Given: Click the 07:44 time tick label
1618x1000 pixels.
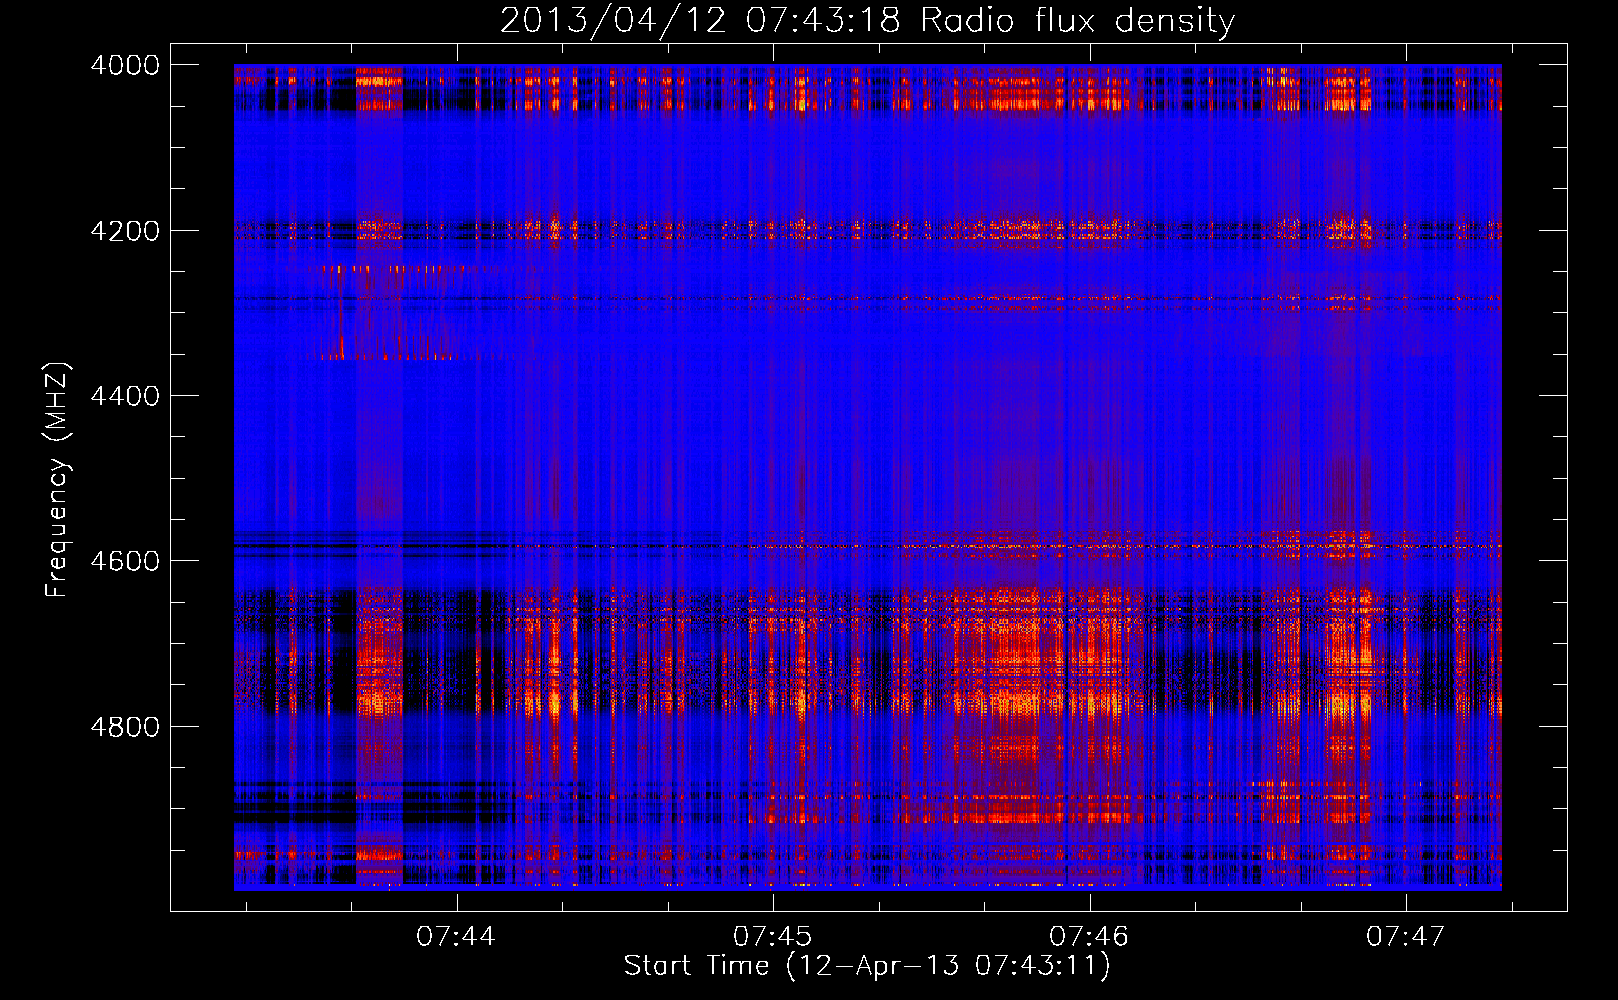Looking at the screenshot, I should (456, 936).
